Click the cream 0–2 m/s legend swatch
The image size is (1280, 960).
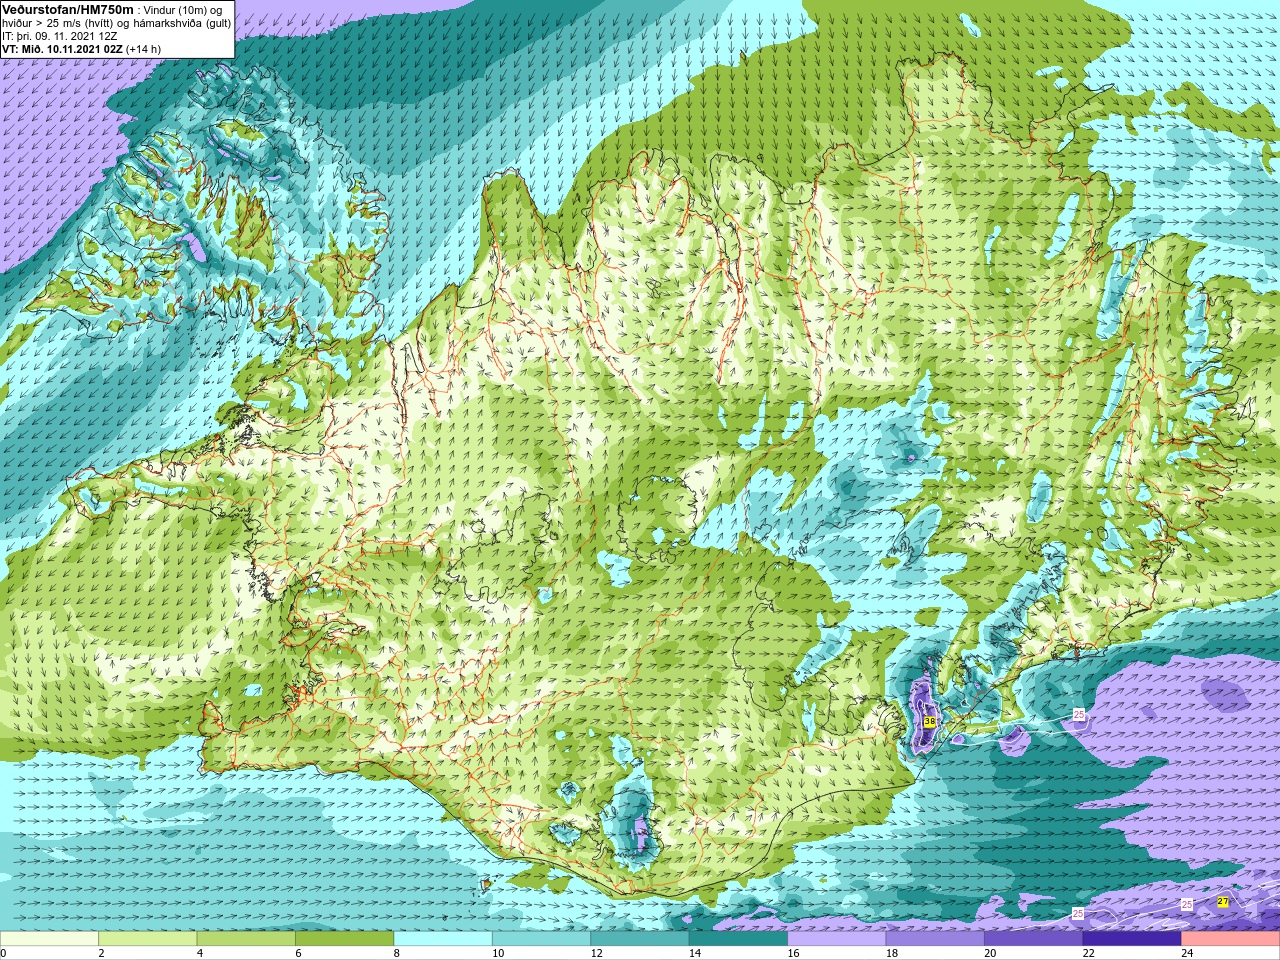pyautogui.click(x=49, y=939)
